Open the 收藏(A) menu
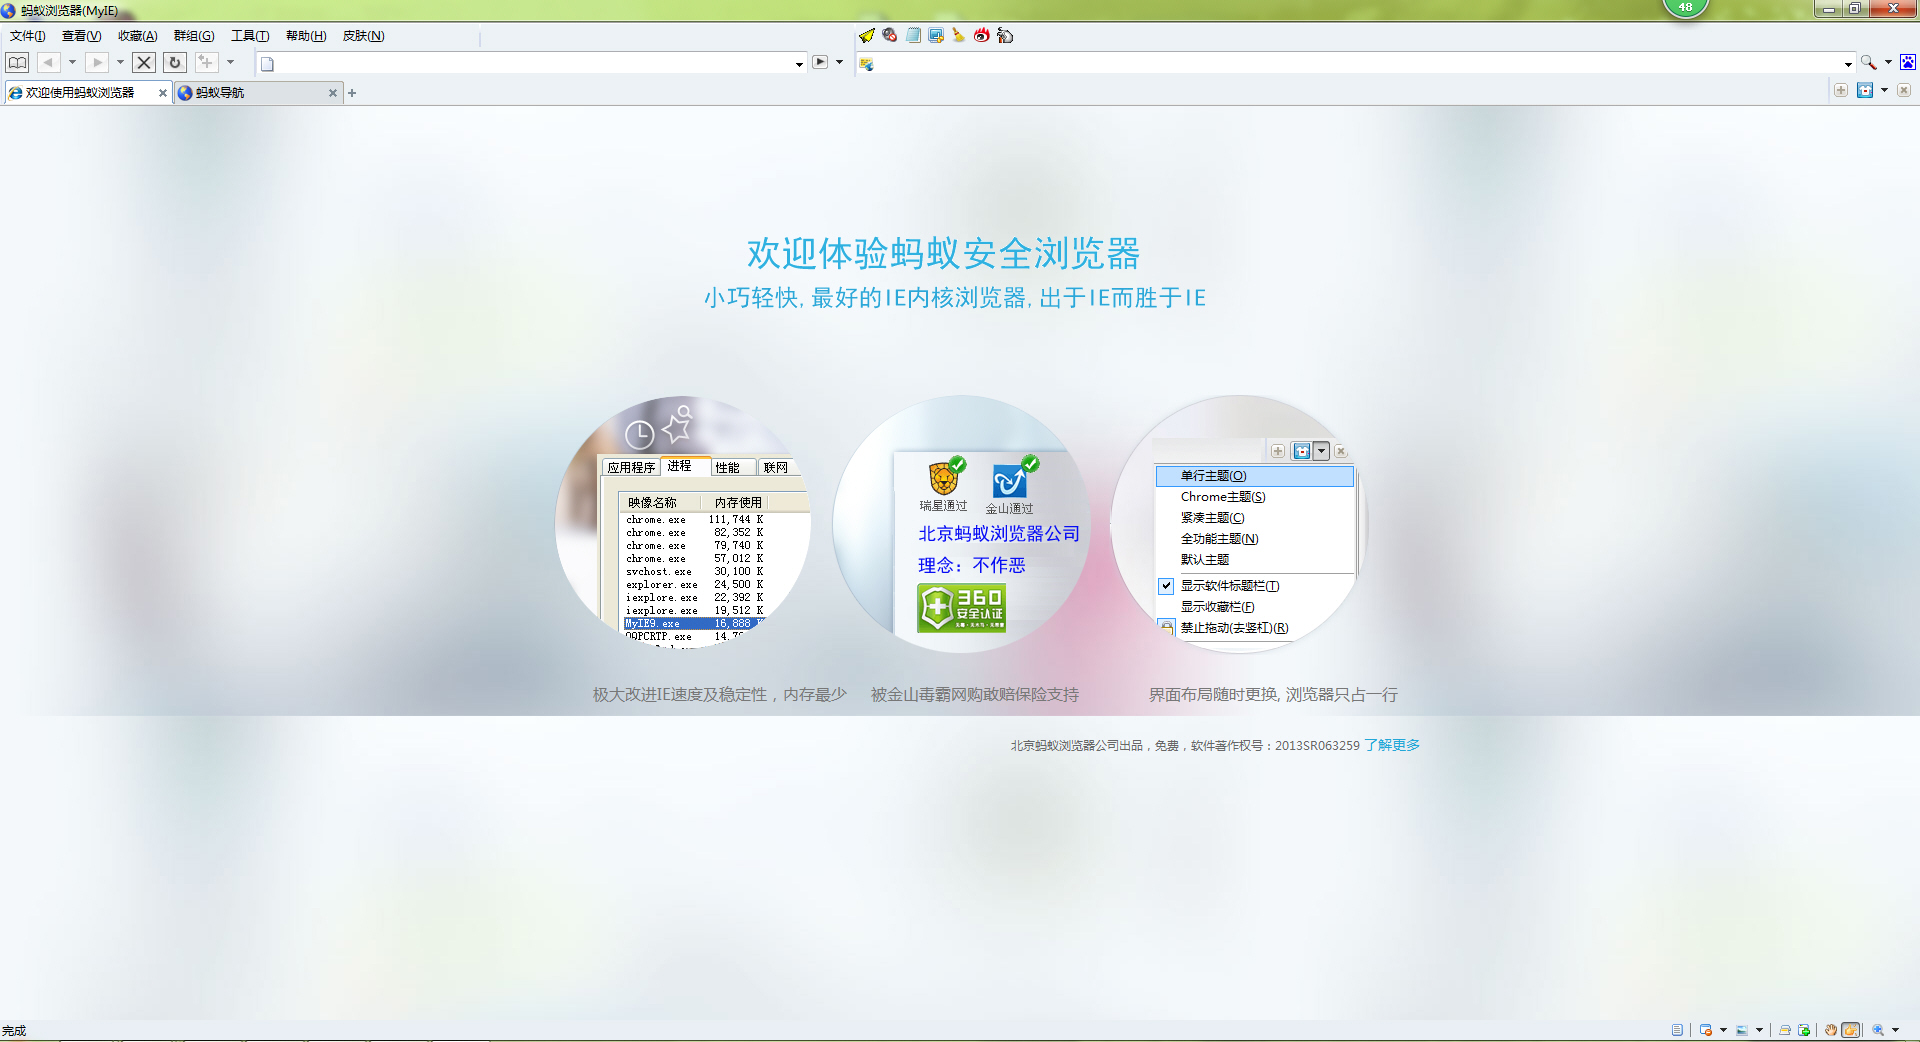 [138, 36]
